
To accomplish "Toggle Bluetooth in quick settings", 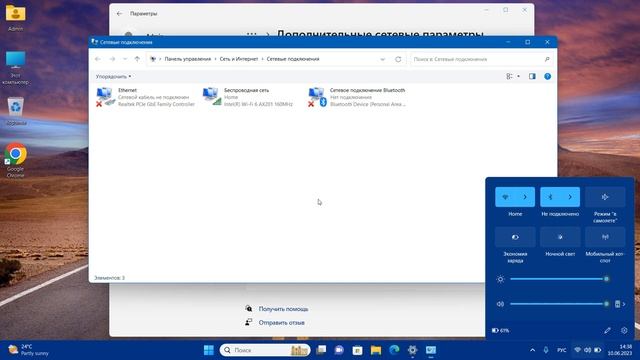I will pyautogui.click(x=550, y=197).
